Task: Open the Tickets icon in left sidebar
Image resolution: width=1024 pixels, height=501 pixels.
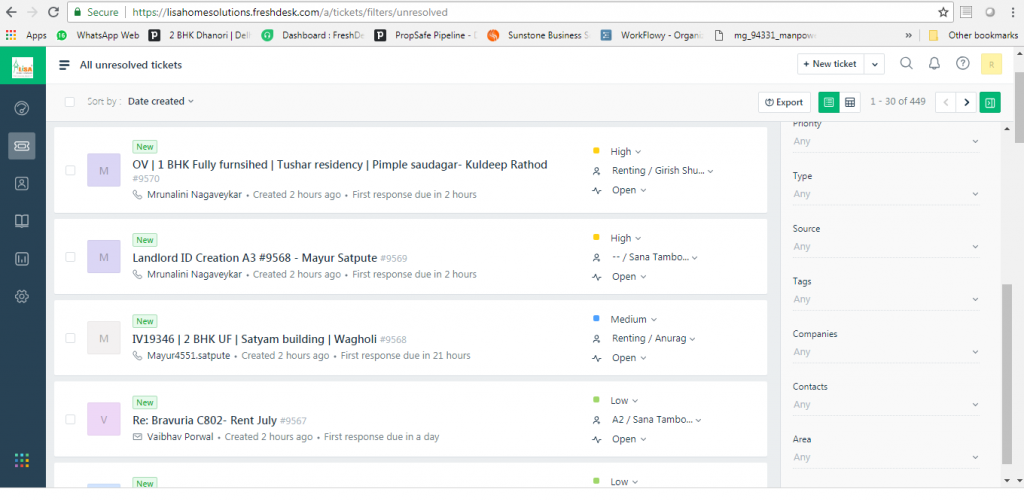Action: click(22, 146)
